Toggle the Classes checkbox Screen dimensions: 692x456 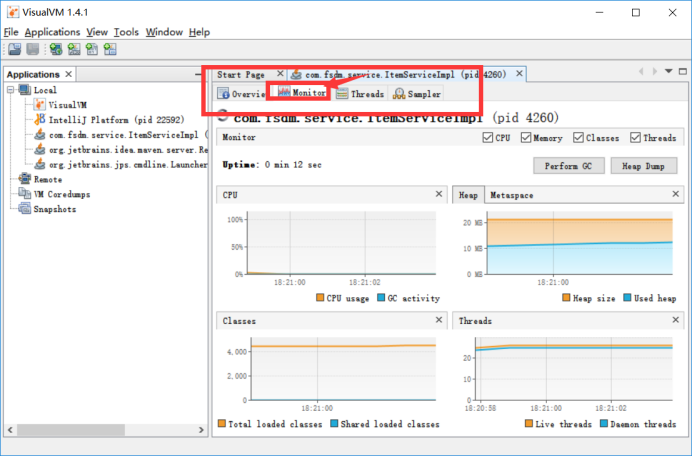[578, 138]
